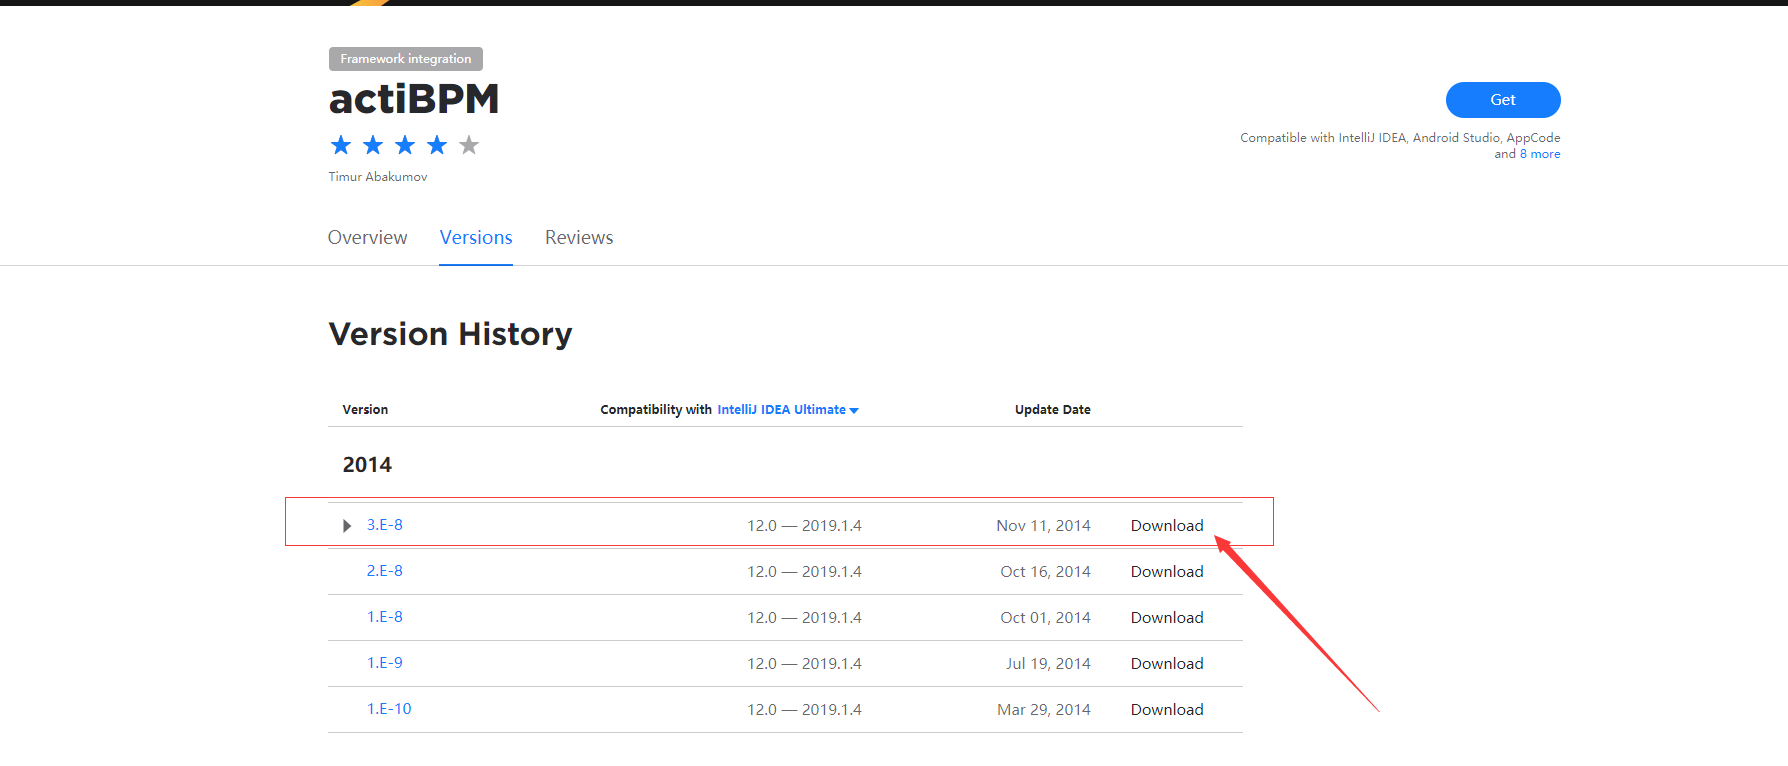Click the actiBPM plugin title

(x=414, y=99)
